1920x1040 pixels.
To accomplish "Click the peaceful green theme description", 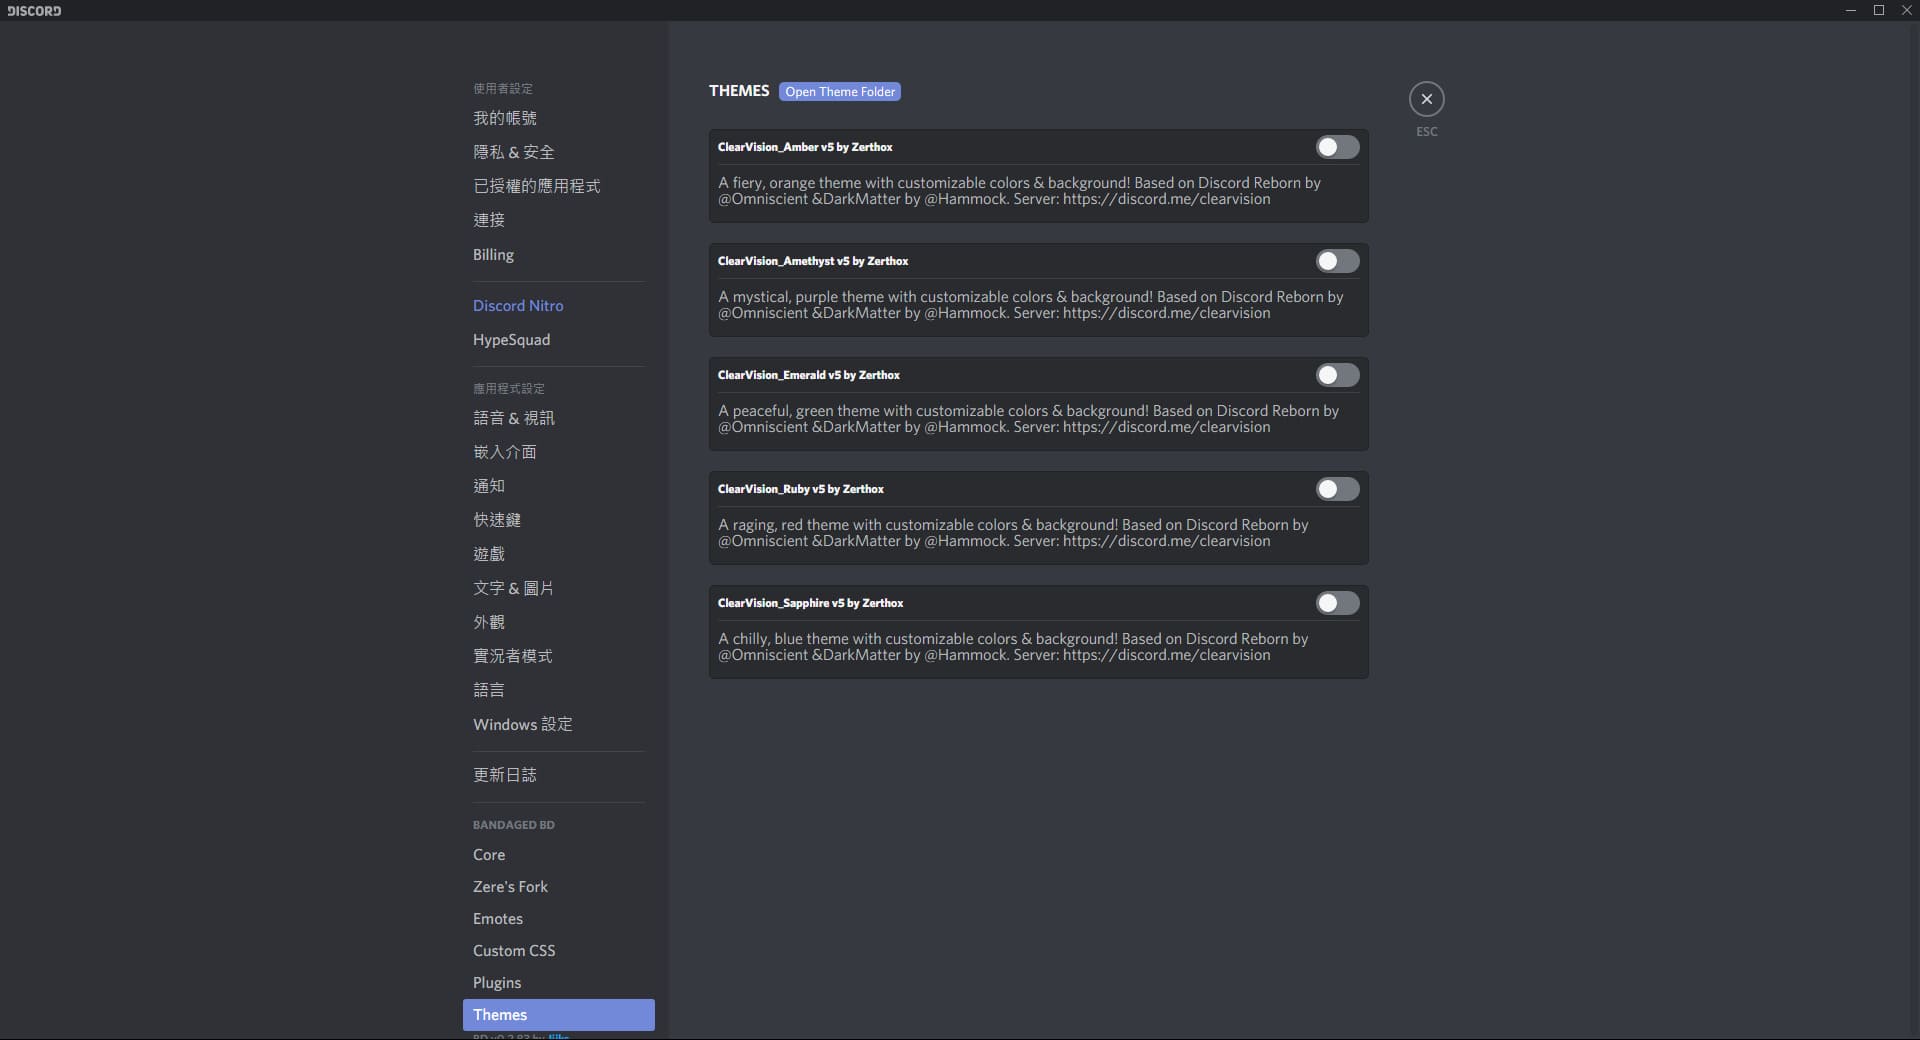I will pyautogui.click(x=1028, y=419).
